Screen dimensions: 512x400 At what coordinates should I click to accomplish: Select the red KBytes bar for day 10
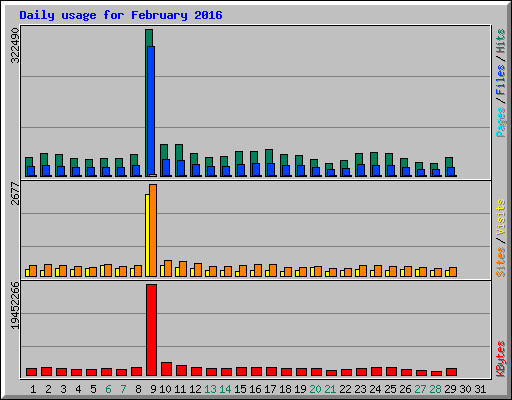tap(166, 369)
